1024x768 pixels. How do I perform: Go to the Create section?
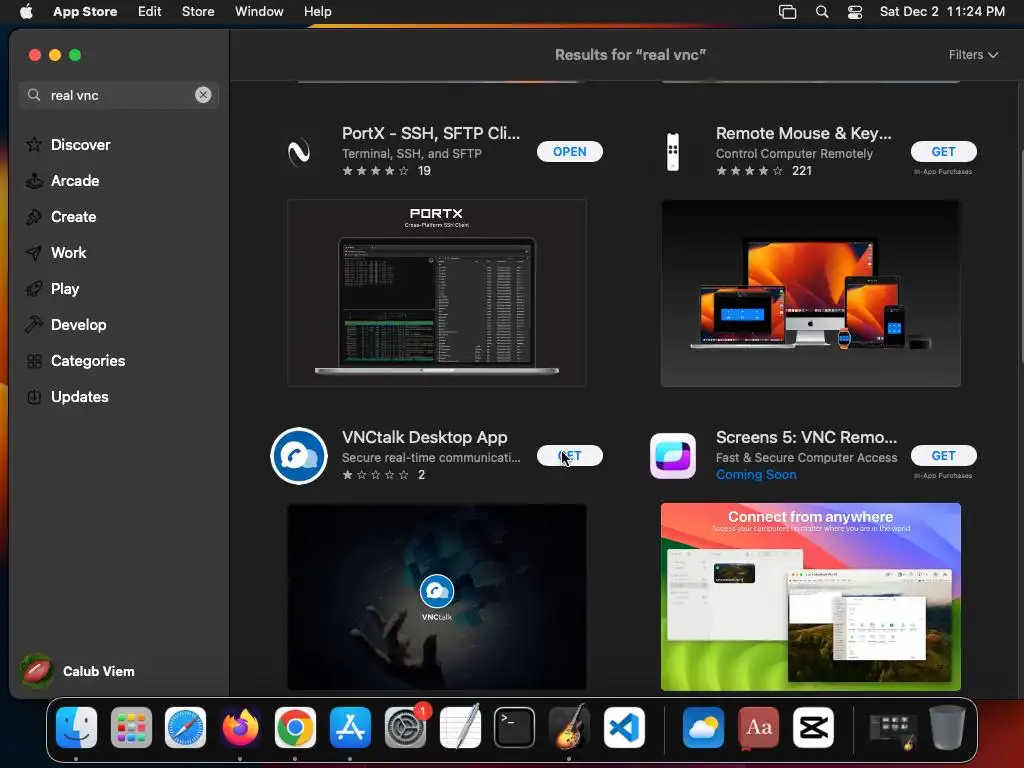61,217
